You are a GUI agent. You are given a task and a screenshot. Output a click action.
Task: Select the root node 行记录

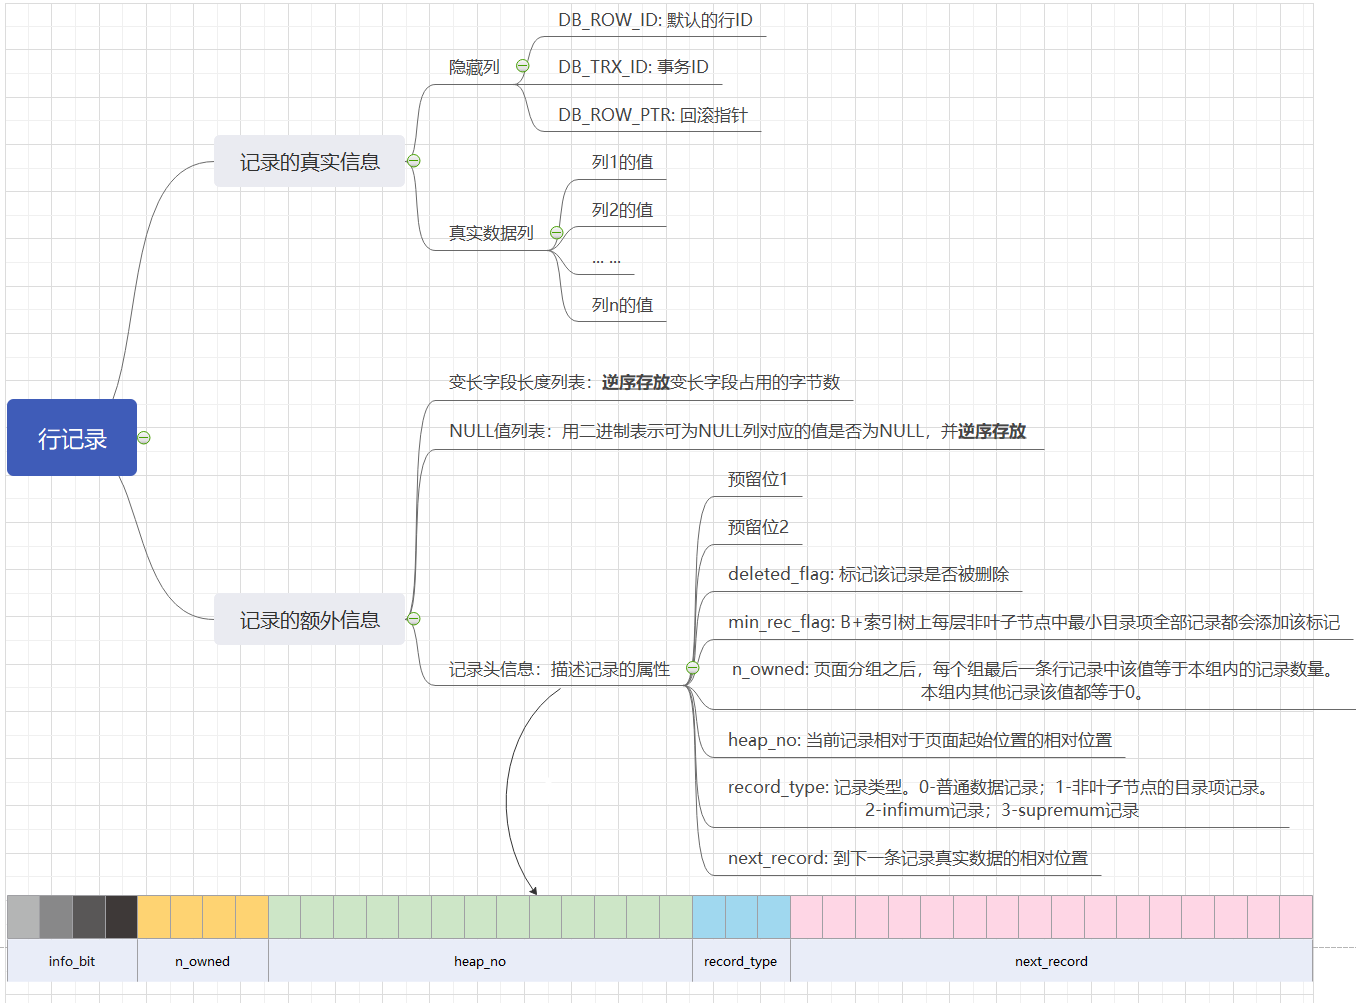(72, 438)
